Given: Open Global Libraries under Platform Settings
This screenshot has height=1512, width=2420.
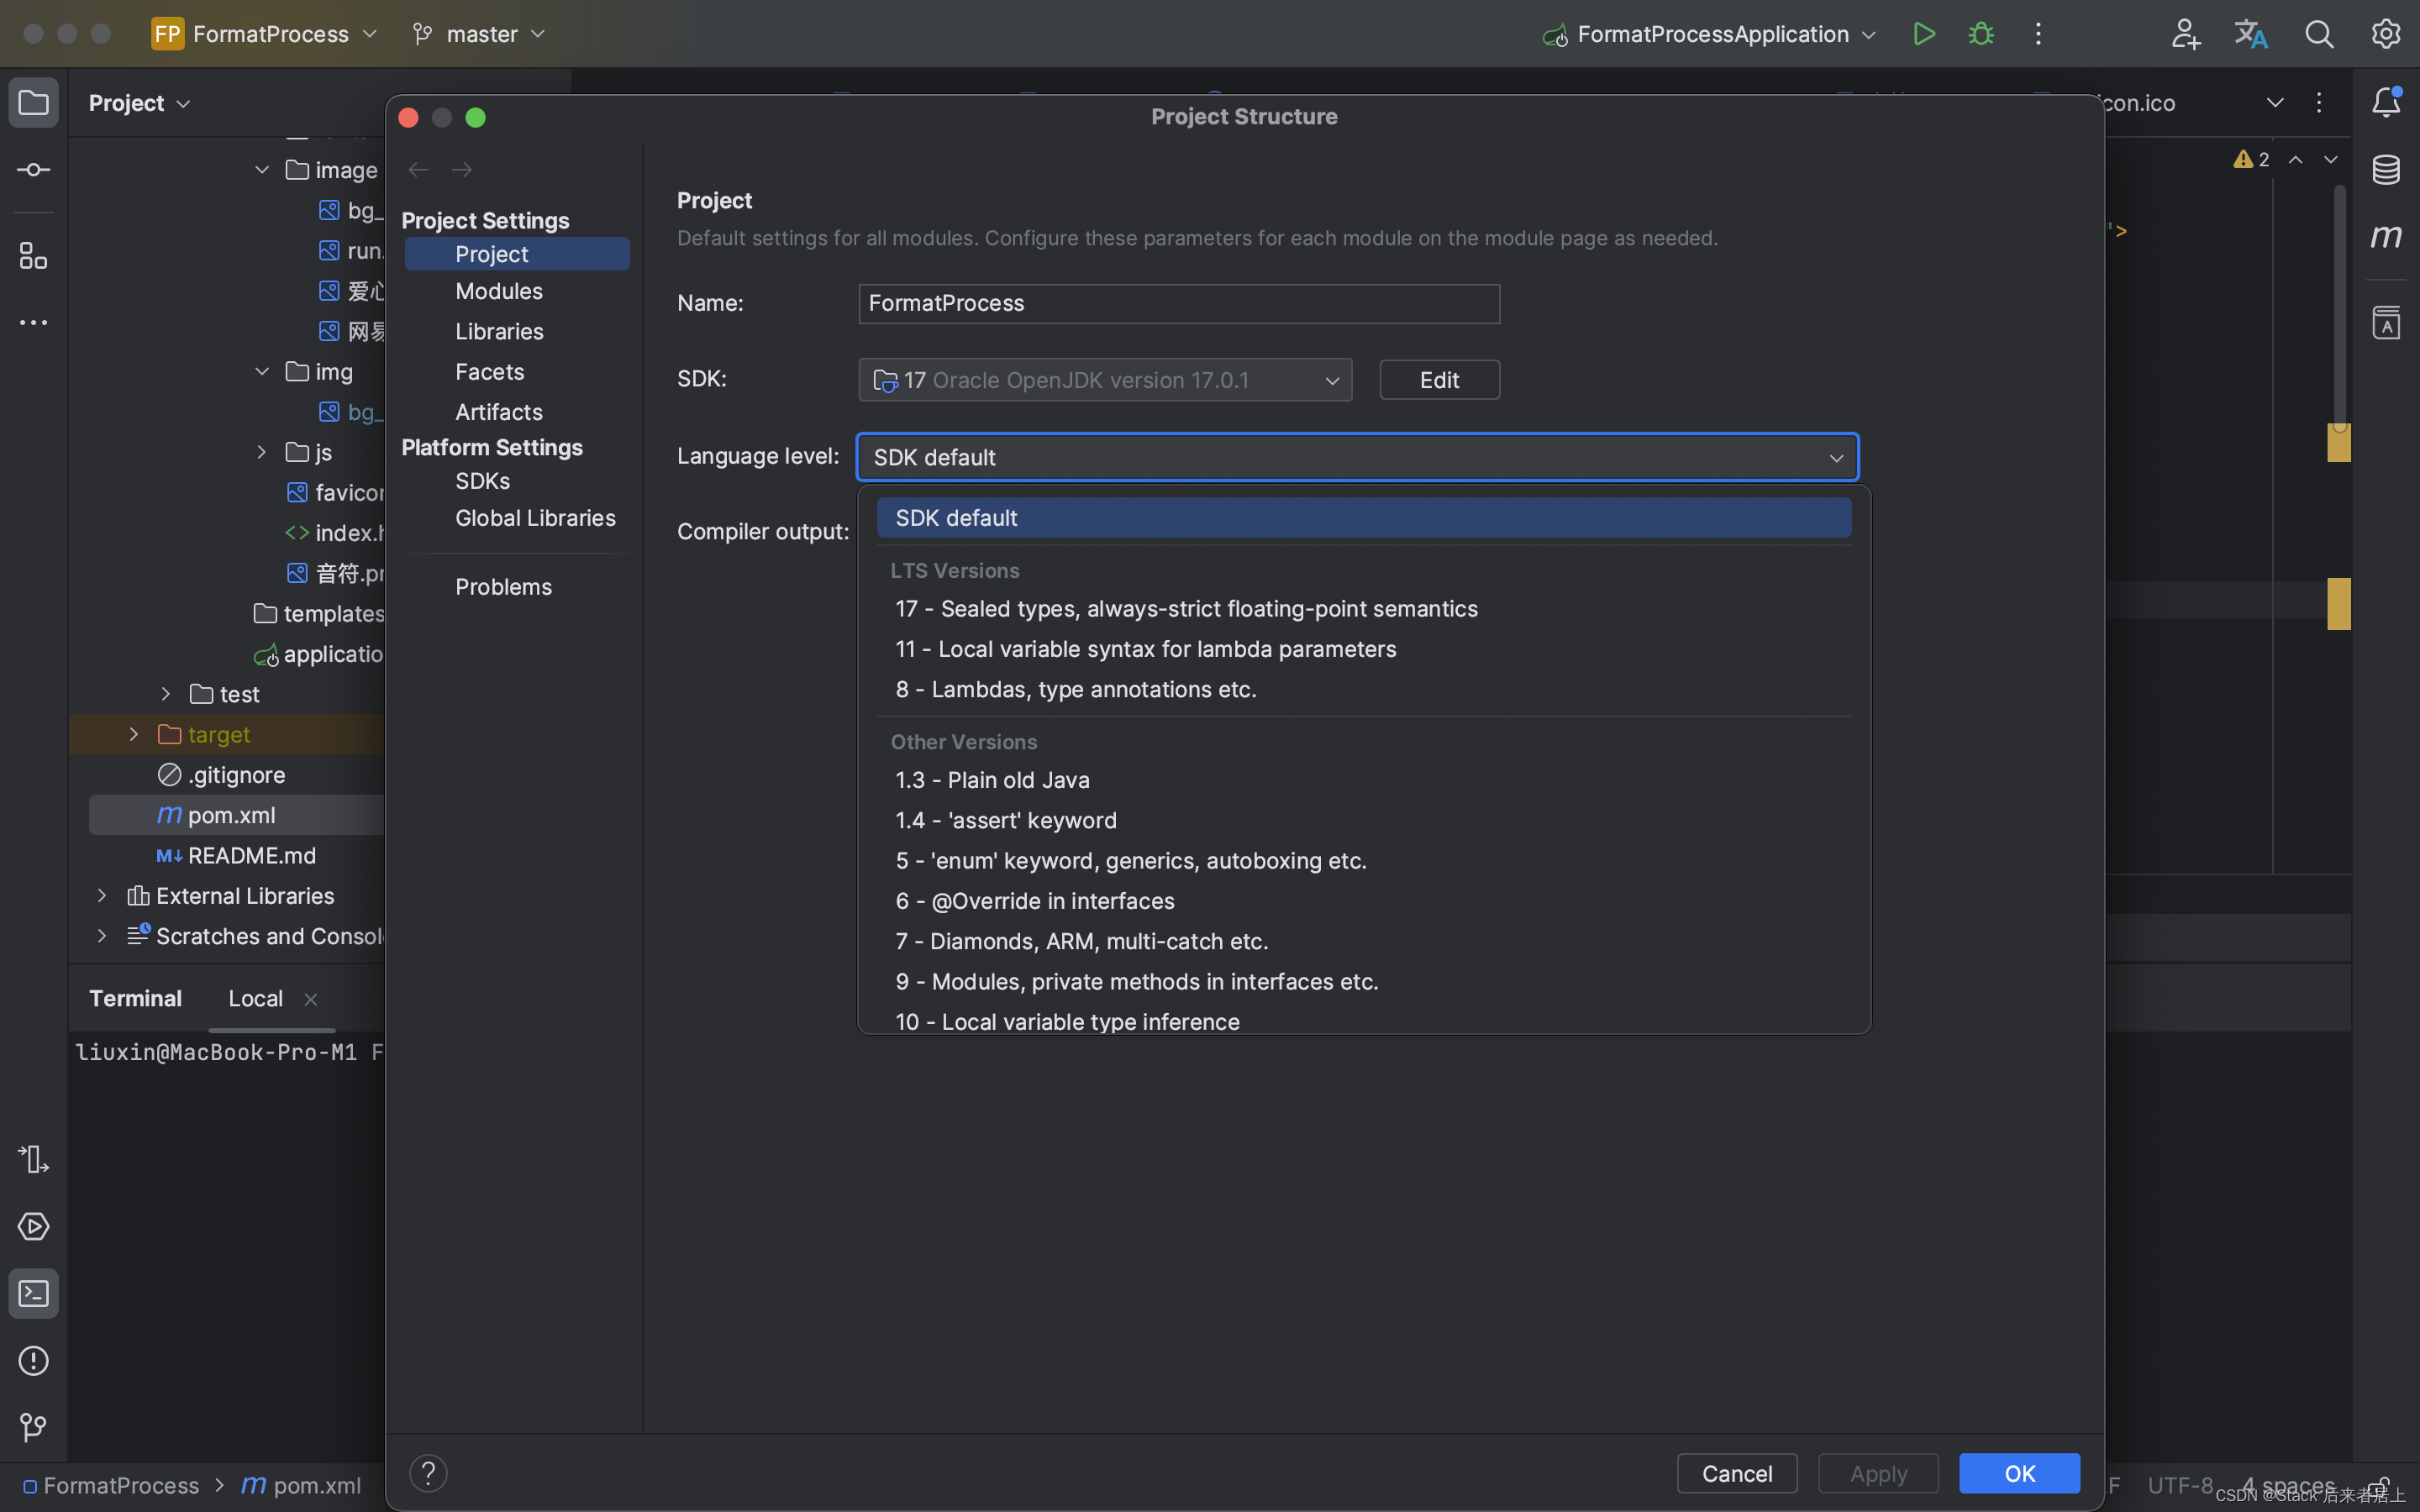Looking at the screenshot, I should pos(535,518).
